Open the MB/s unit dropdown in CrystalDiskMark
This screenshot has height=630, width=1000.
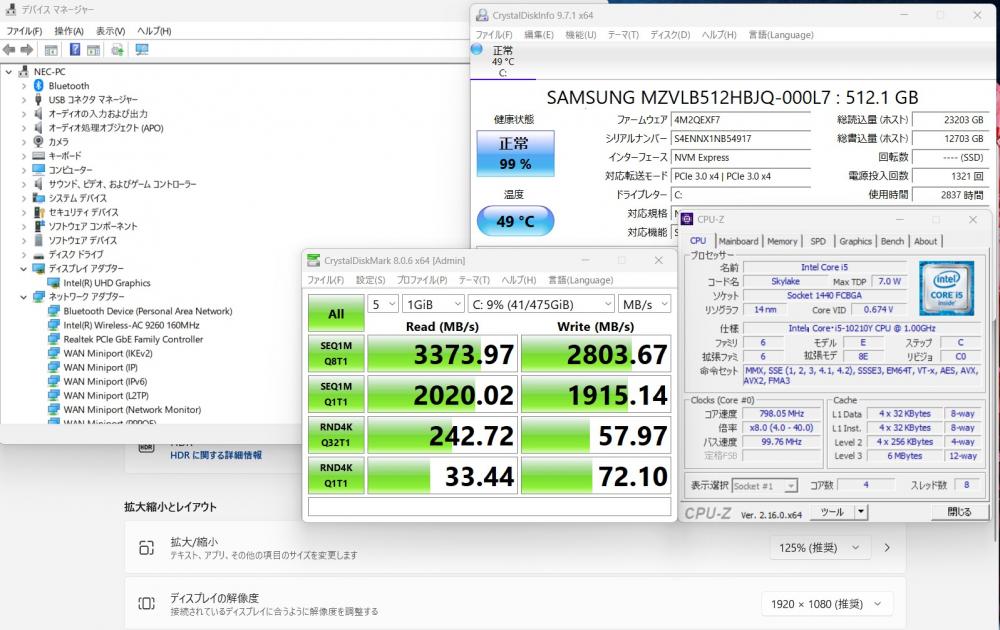pyautogui.click(x=644, y=304)
